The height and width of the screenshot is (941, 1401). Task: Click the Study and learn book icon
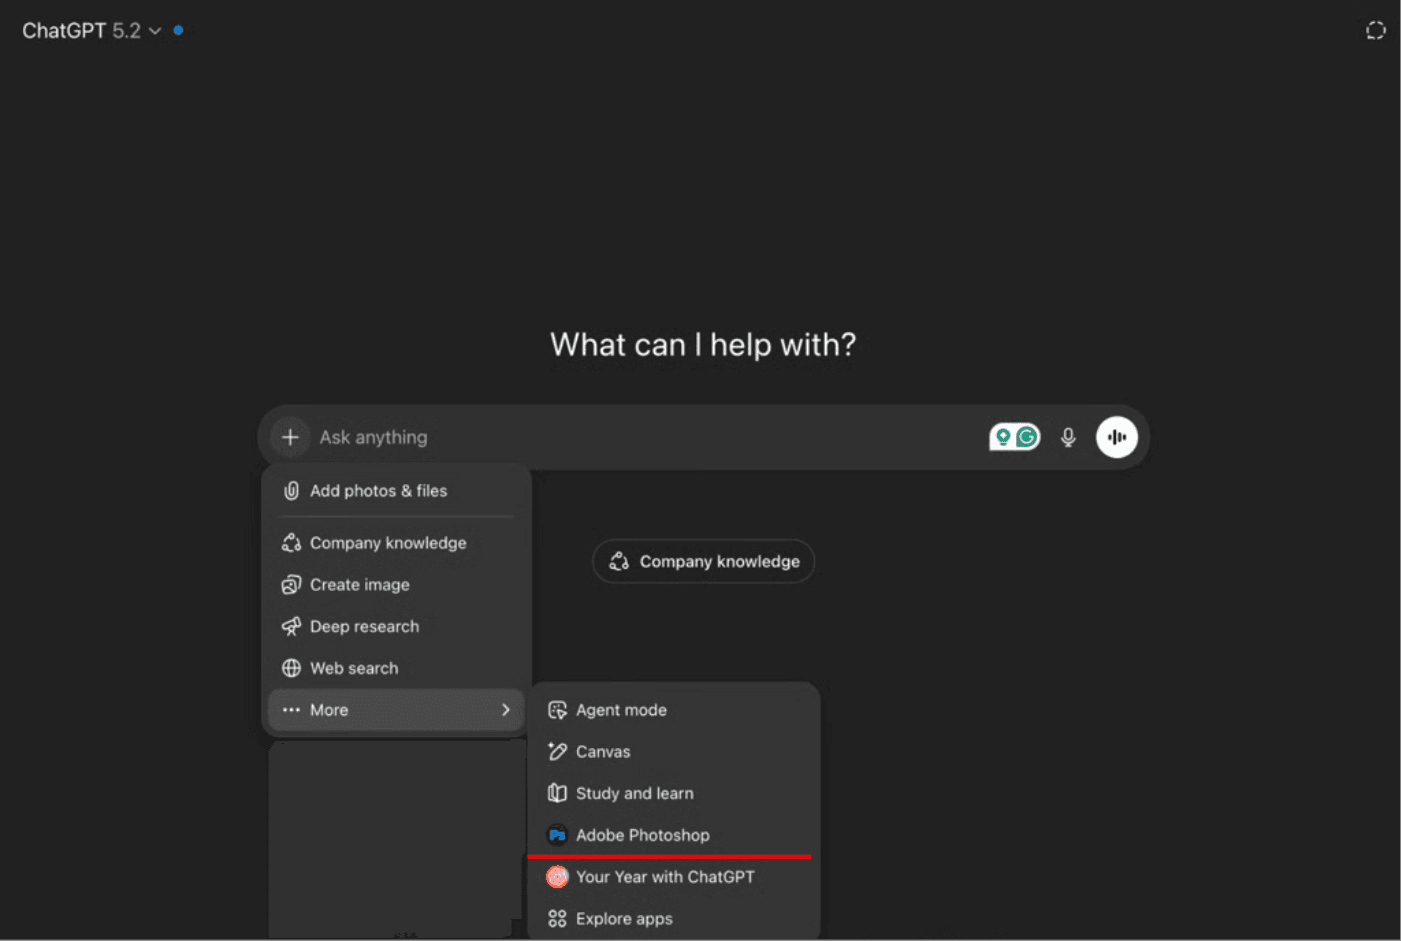pos(557,794)
